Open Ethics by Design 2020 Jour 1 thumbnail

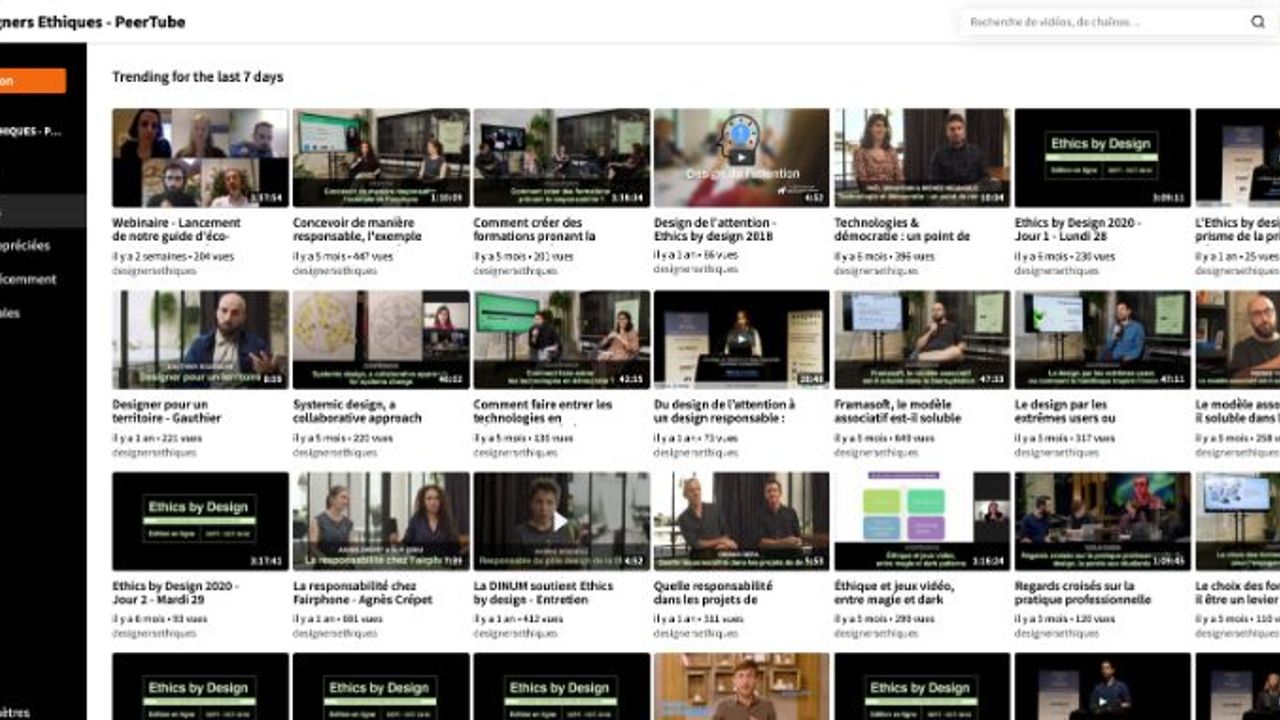click(x=1102, y=157)
